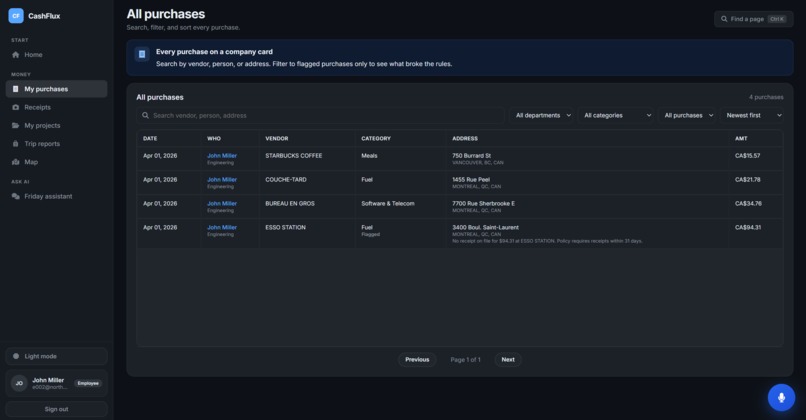Click the Receipts camera icon
Image resolution: width=806 pixels, height=420 pixels.
[x=15, y=107]
